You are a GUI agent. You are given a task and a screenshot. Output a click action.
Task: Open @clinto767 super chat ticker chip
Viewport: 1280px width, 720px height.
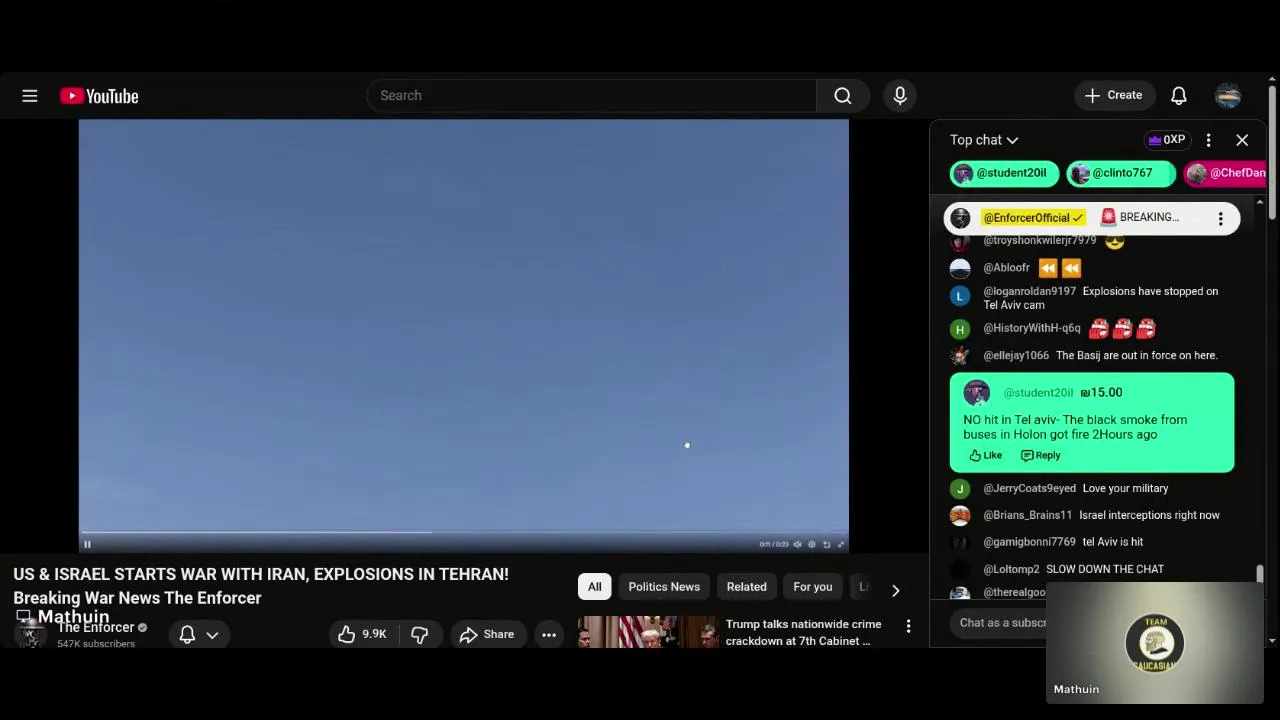1120,173
